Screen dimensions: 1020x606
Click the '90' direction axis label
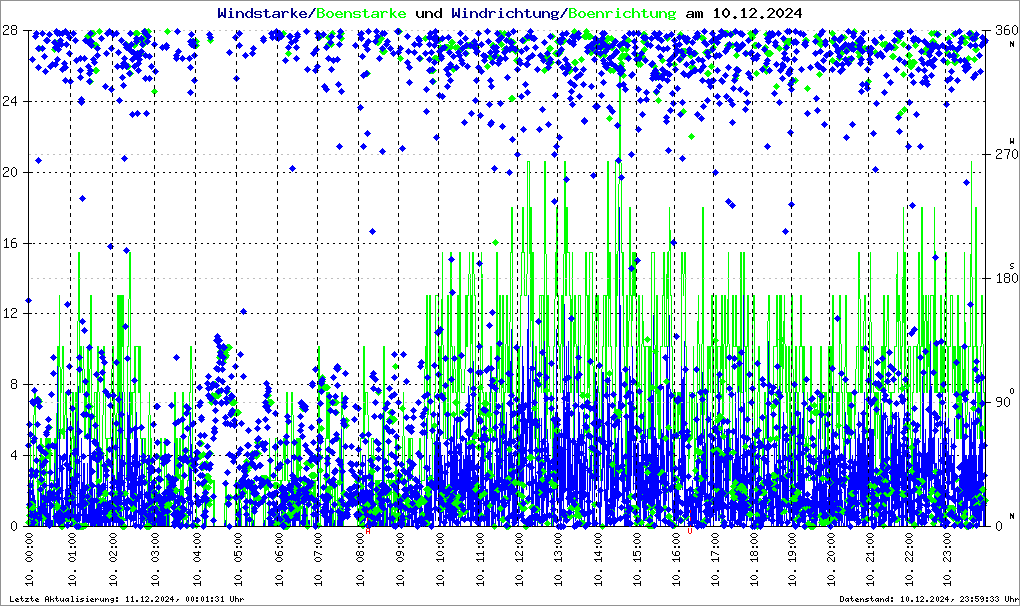(x=1003, y=402)
